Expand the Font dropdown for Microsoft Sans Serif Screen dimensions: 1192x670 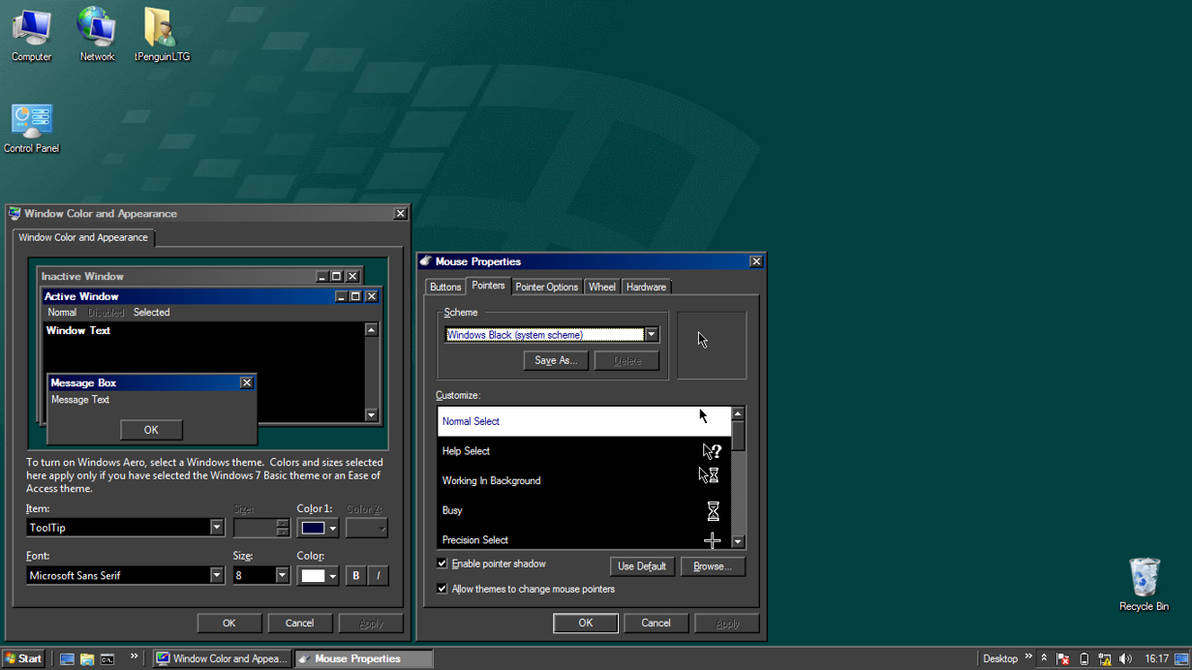219,575
